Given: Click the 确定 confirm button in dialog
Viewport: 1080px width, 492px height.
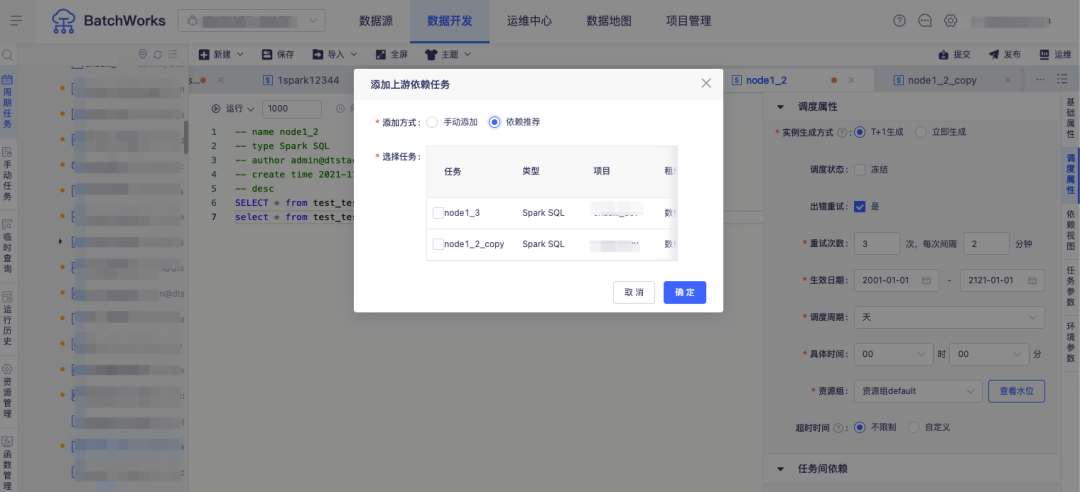Looking at the screenshot, I should click(x=685, y=292).
